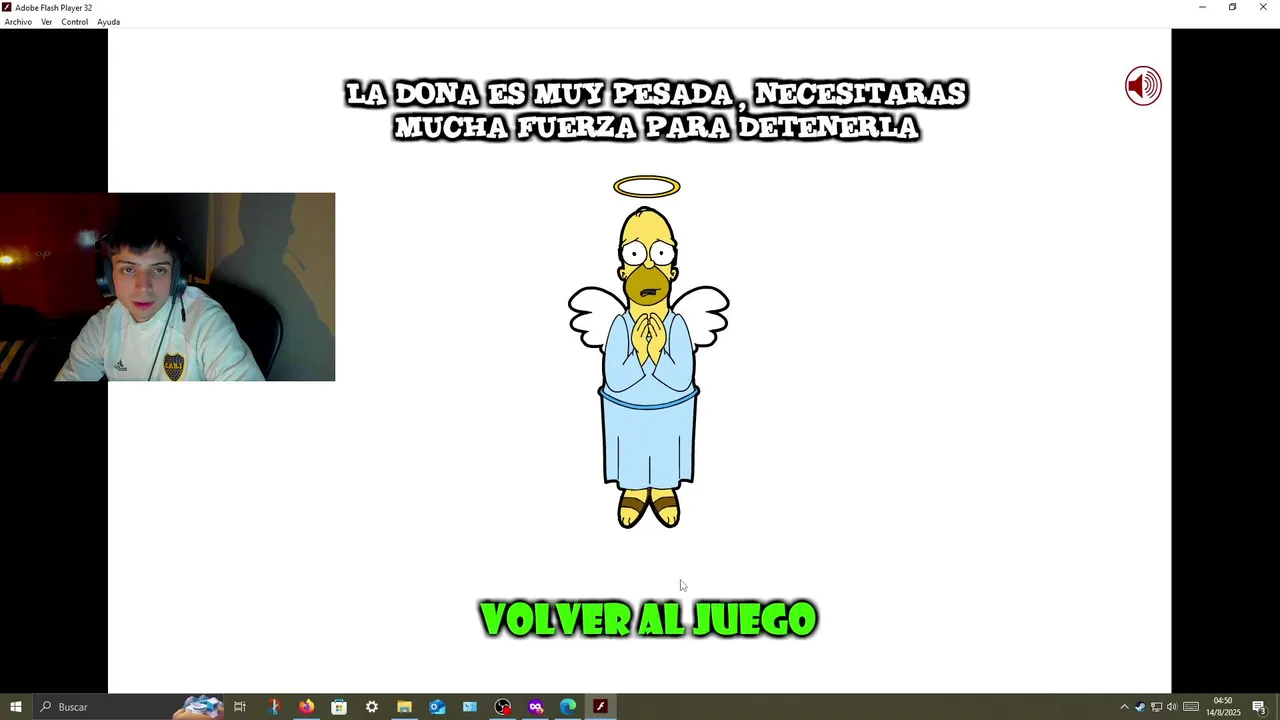1280x720 pixels.
Task: Open Outlook from the taskbar
Action: point(437,707)
